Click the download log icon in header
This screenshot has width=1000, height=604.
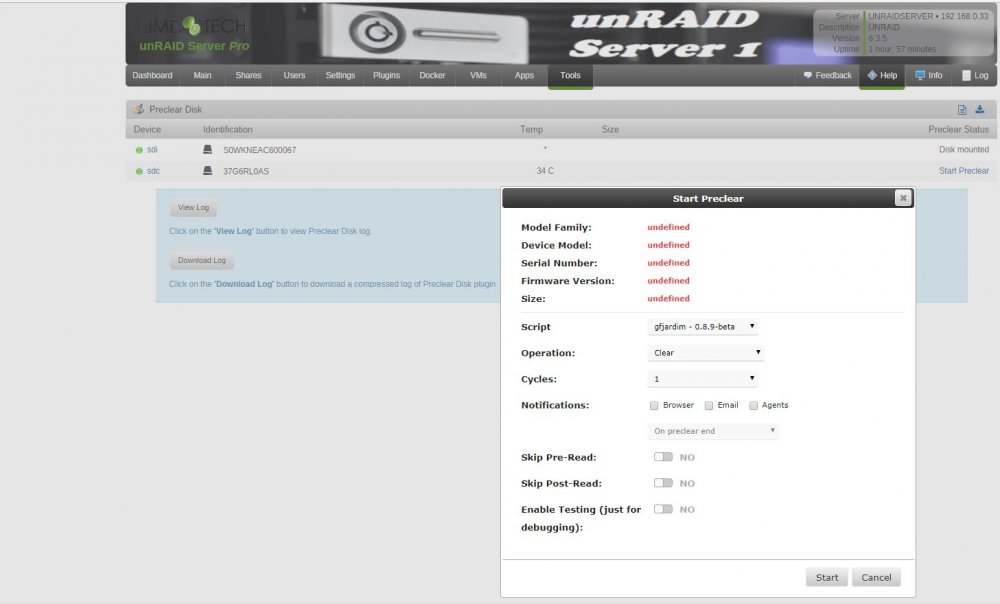[x=980, y=110]
